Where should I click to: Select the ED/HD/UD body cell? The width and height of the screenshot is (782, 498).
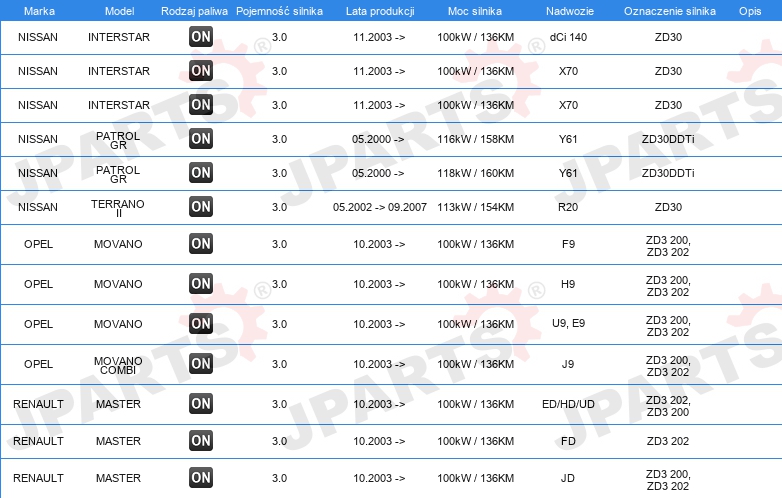point(568,404)
